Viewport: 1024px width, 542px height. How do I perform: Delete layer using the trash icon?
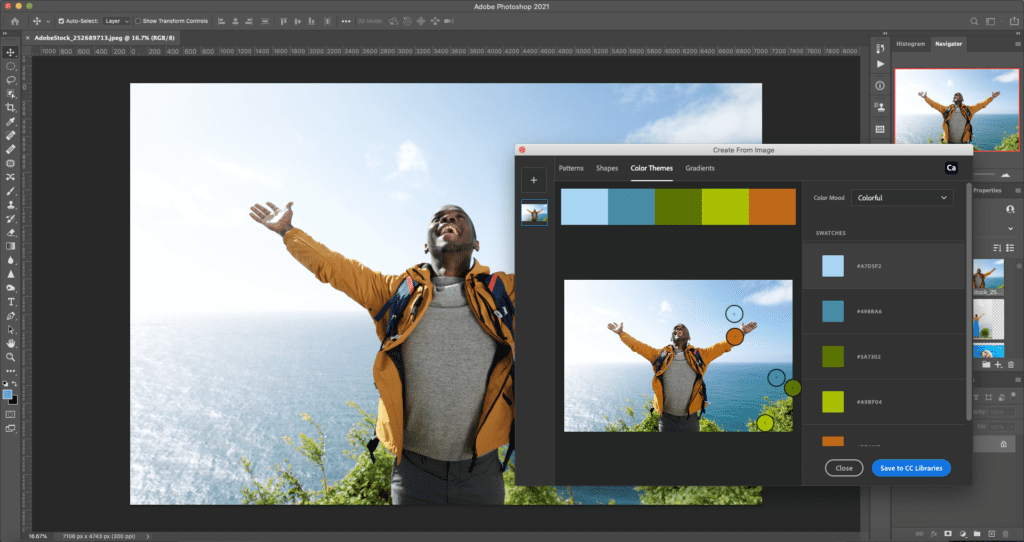pos(1005,534)
